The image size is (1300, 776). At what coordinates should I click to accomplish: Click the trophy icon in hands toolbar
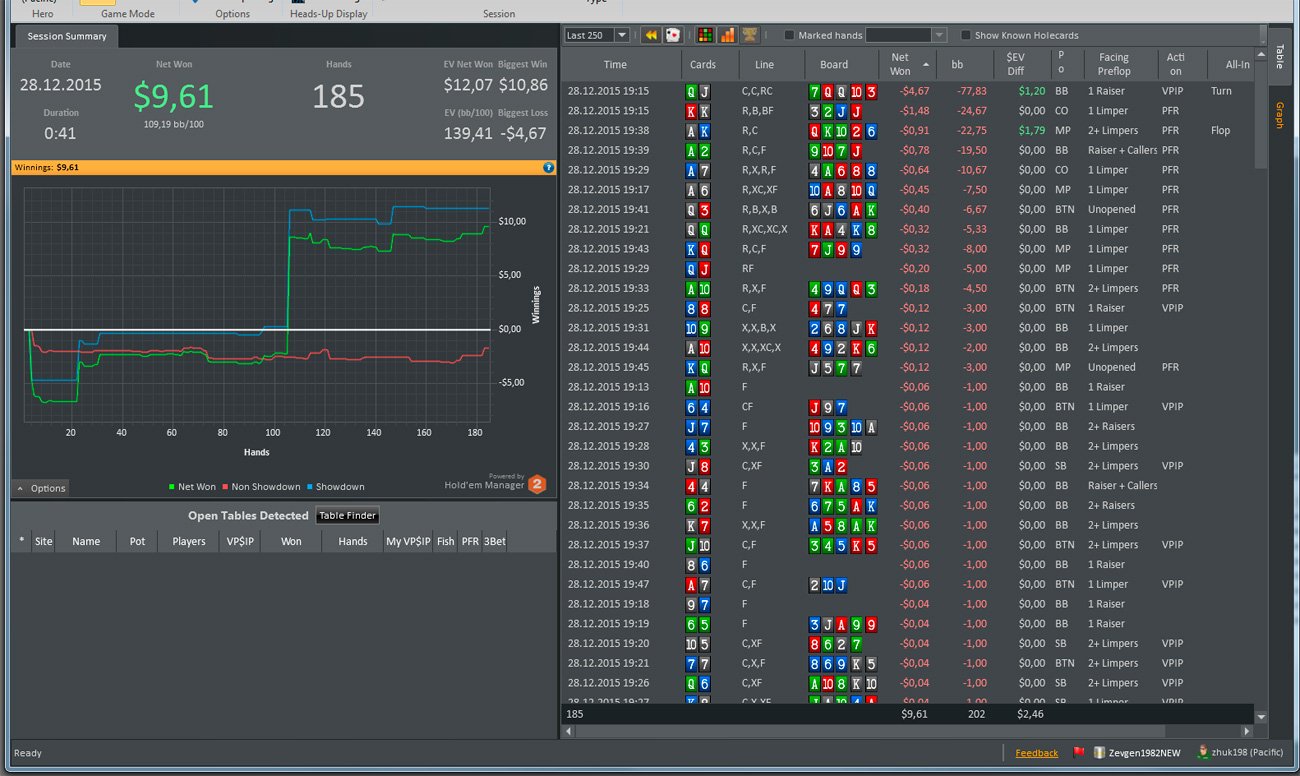(x=749, y=35)
